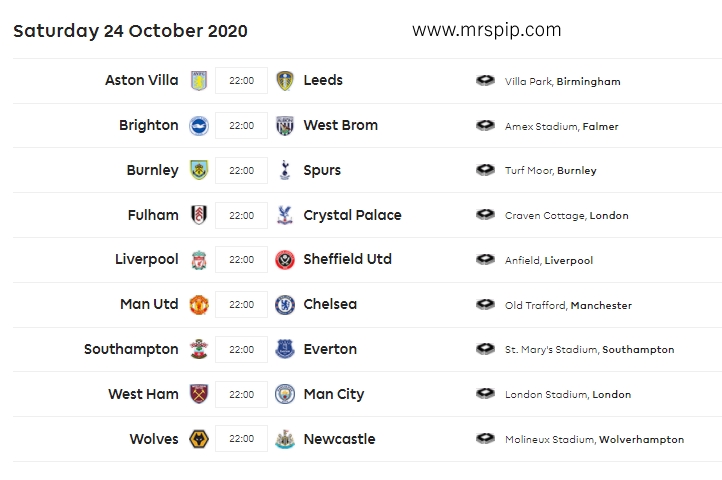Screen dimensions: 722x480
Task: Click the St. Mary's Stadium venue text
Action: [589, 350]
